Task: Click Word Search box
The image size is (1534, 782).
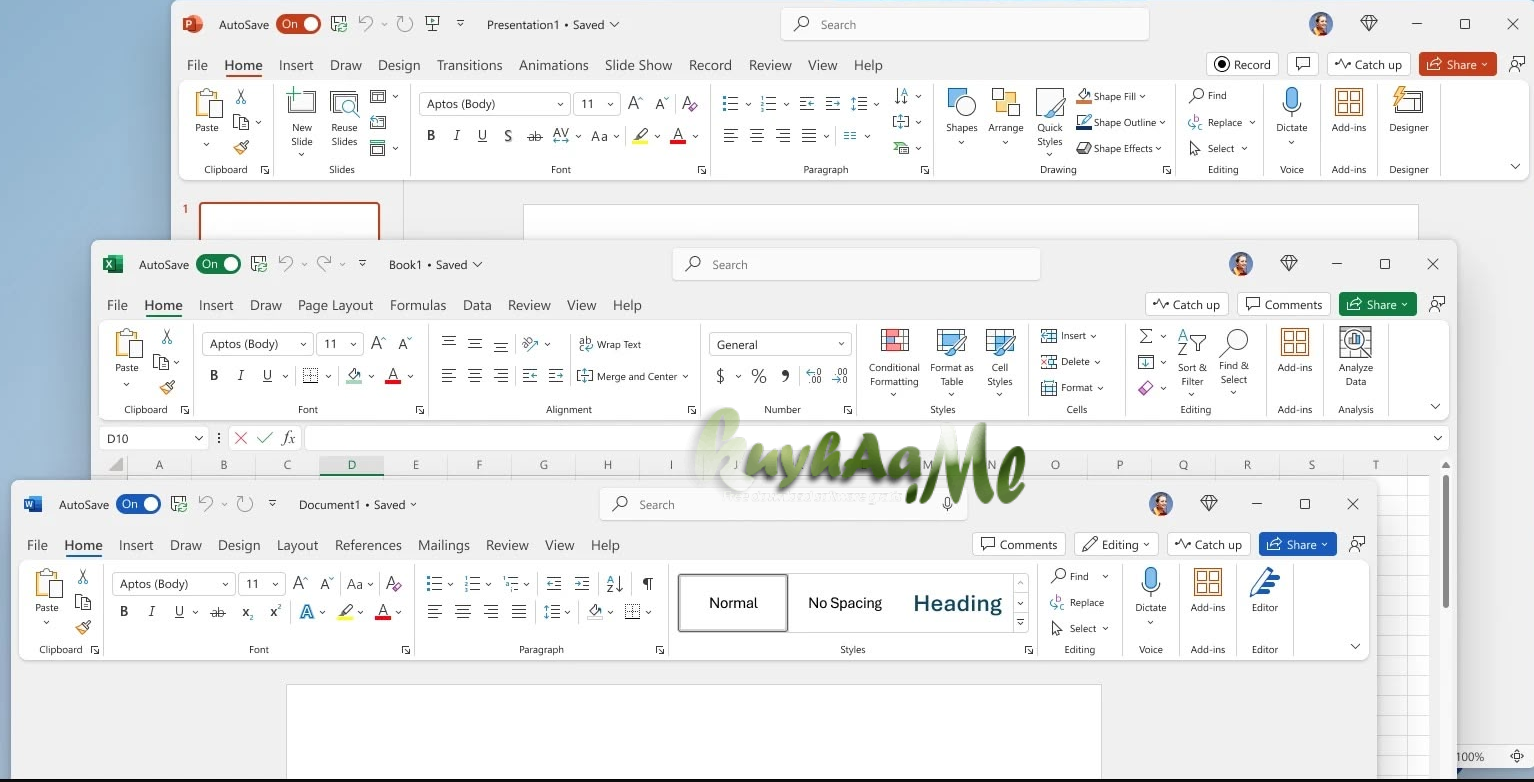Action: pyautogui.click(x=783, y=504)
